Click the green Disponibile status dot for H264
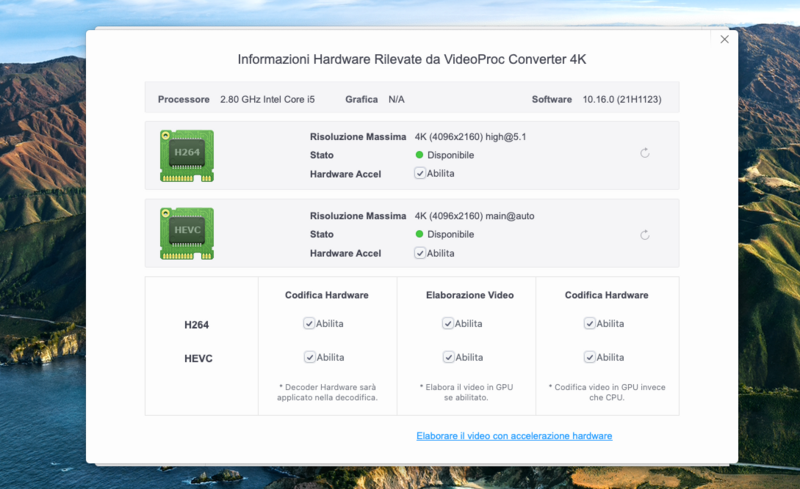This screenshot has height=489, width=800. point(419,155)
